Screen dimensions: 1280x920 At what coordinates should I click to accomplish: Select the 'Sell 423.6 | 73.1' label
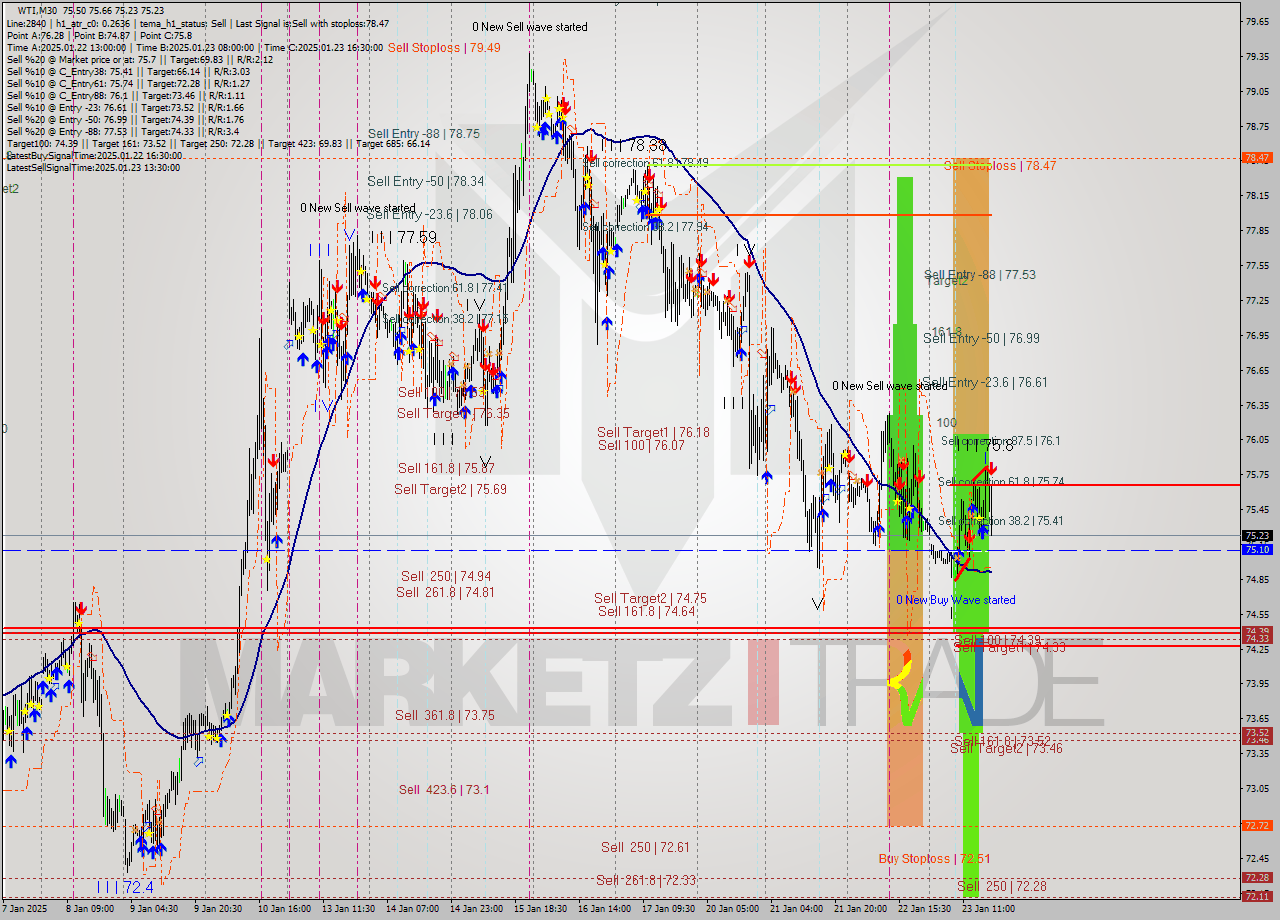point(444,789)
